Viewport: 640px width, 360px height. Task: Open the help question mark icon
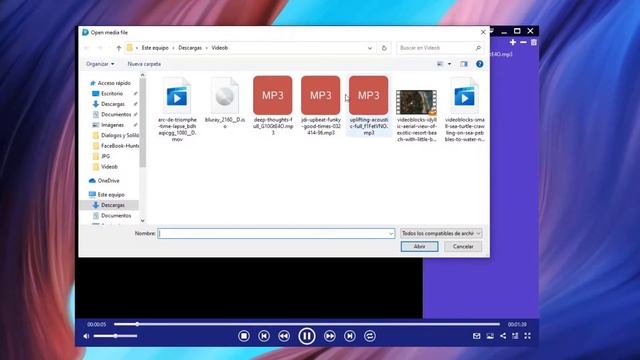(x=480, y=64)
